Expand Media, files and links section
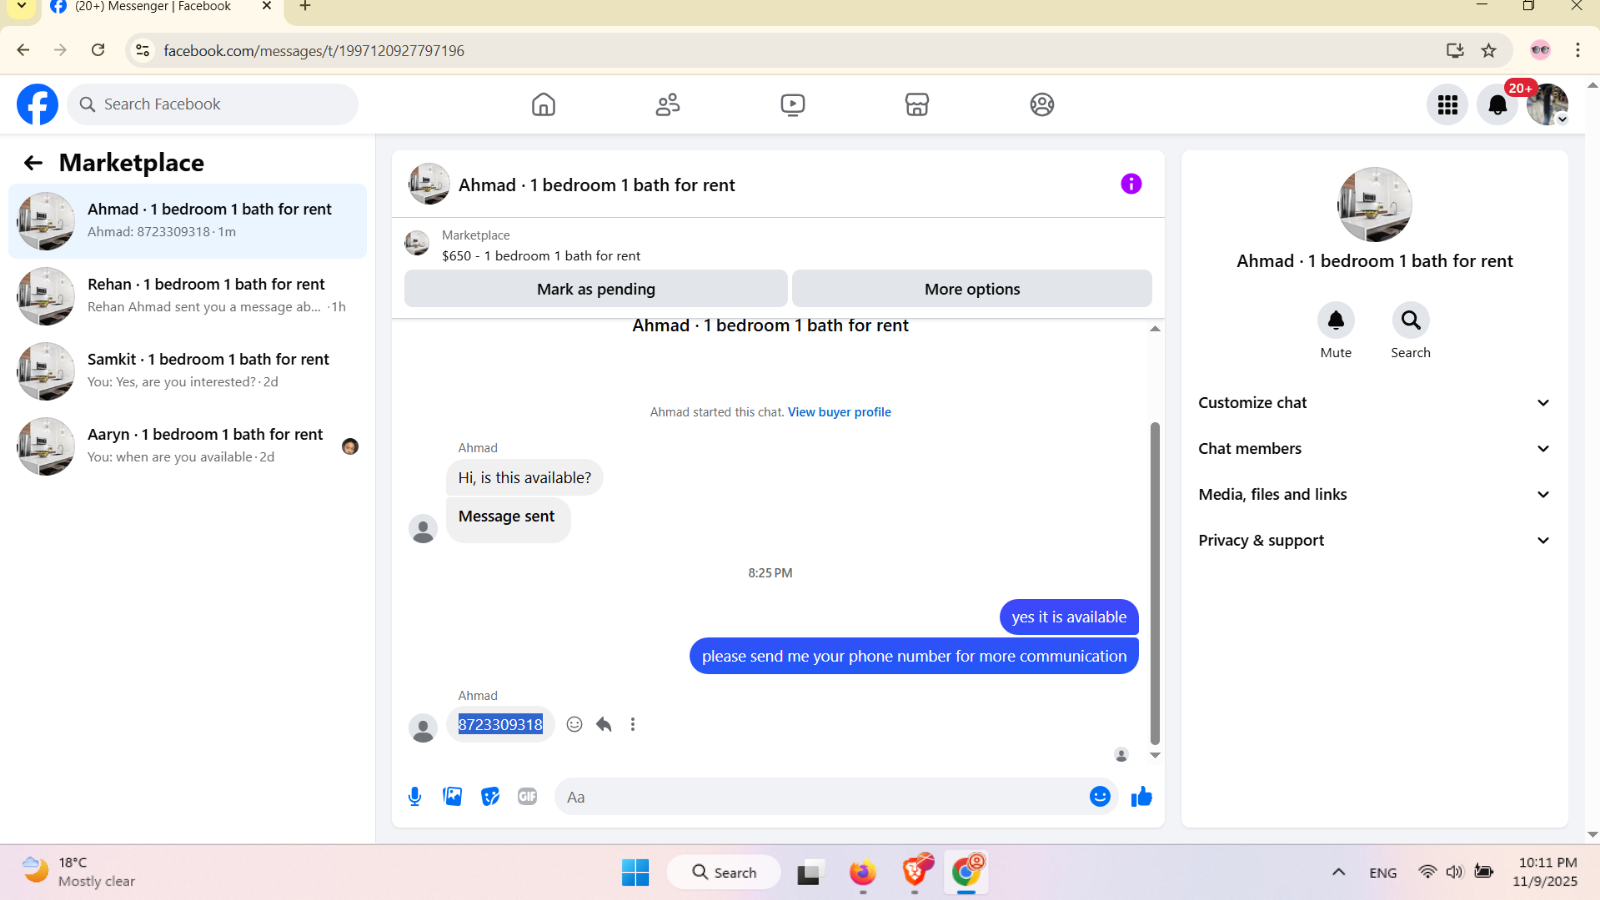Viewport: 1600px width, 900px height. [1374, 495]
